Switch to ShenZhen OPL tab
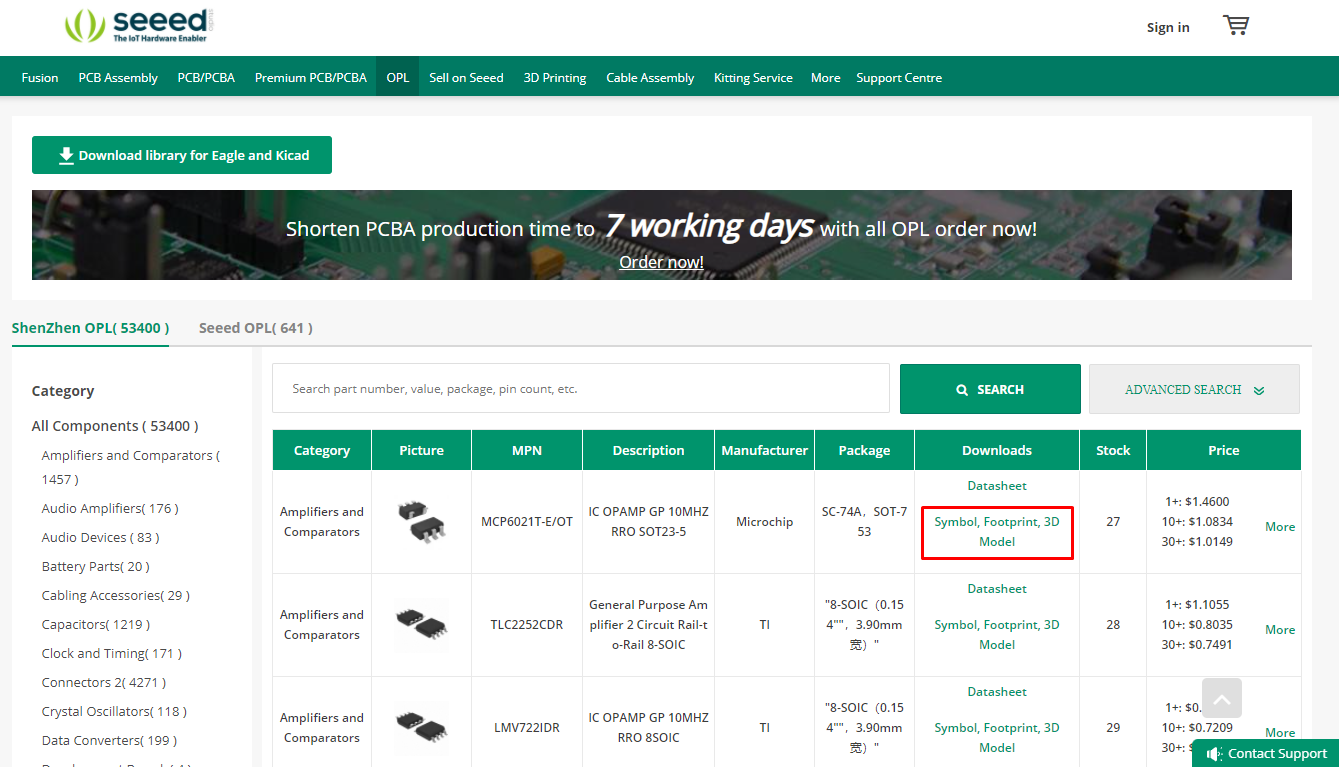This screenshot has width=1339, height=767. (x=90, y=327)
